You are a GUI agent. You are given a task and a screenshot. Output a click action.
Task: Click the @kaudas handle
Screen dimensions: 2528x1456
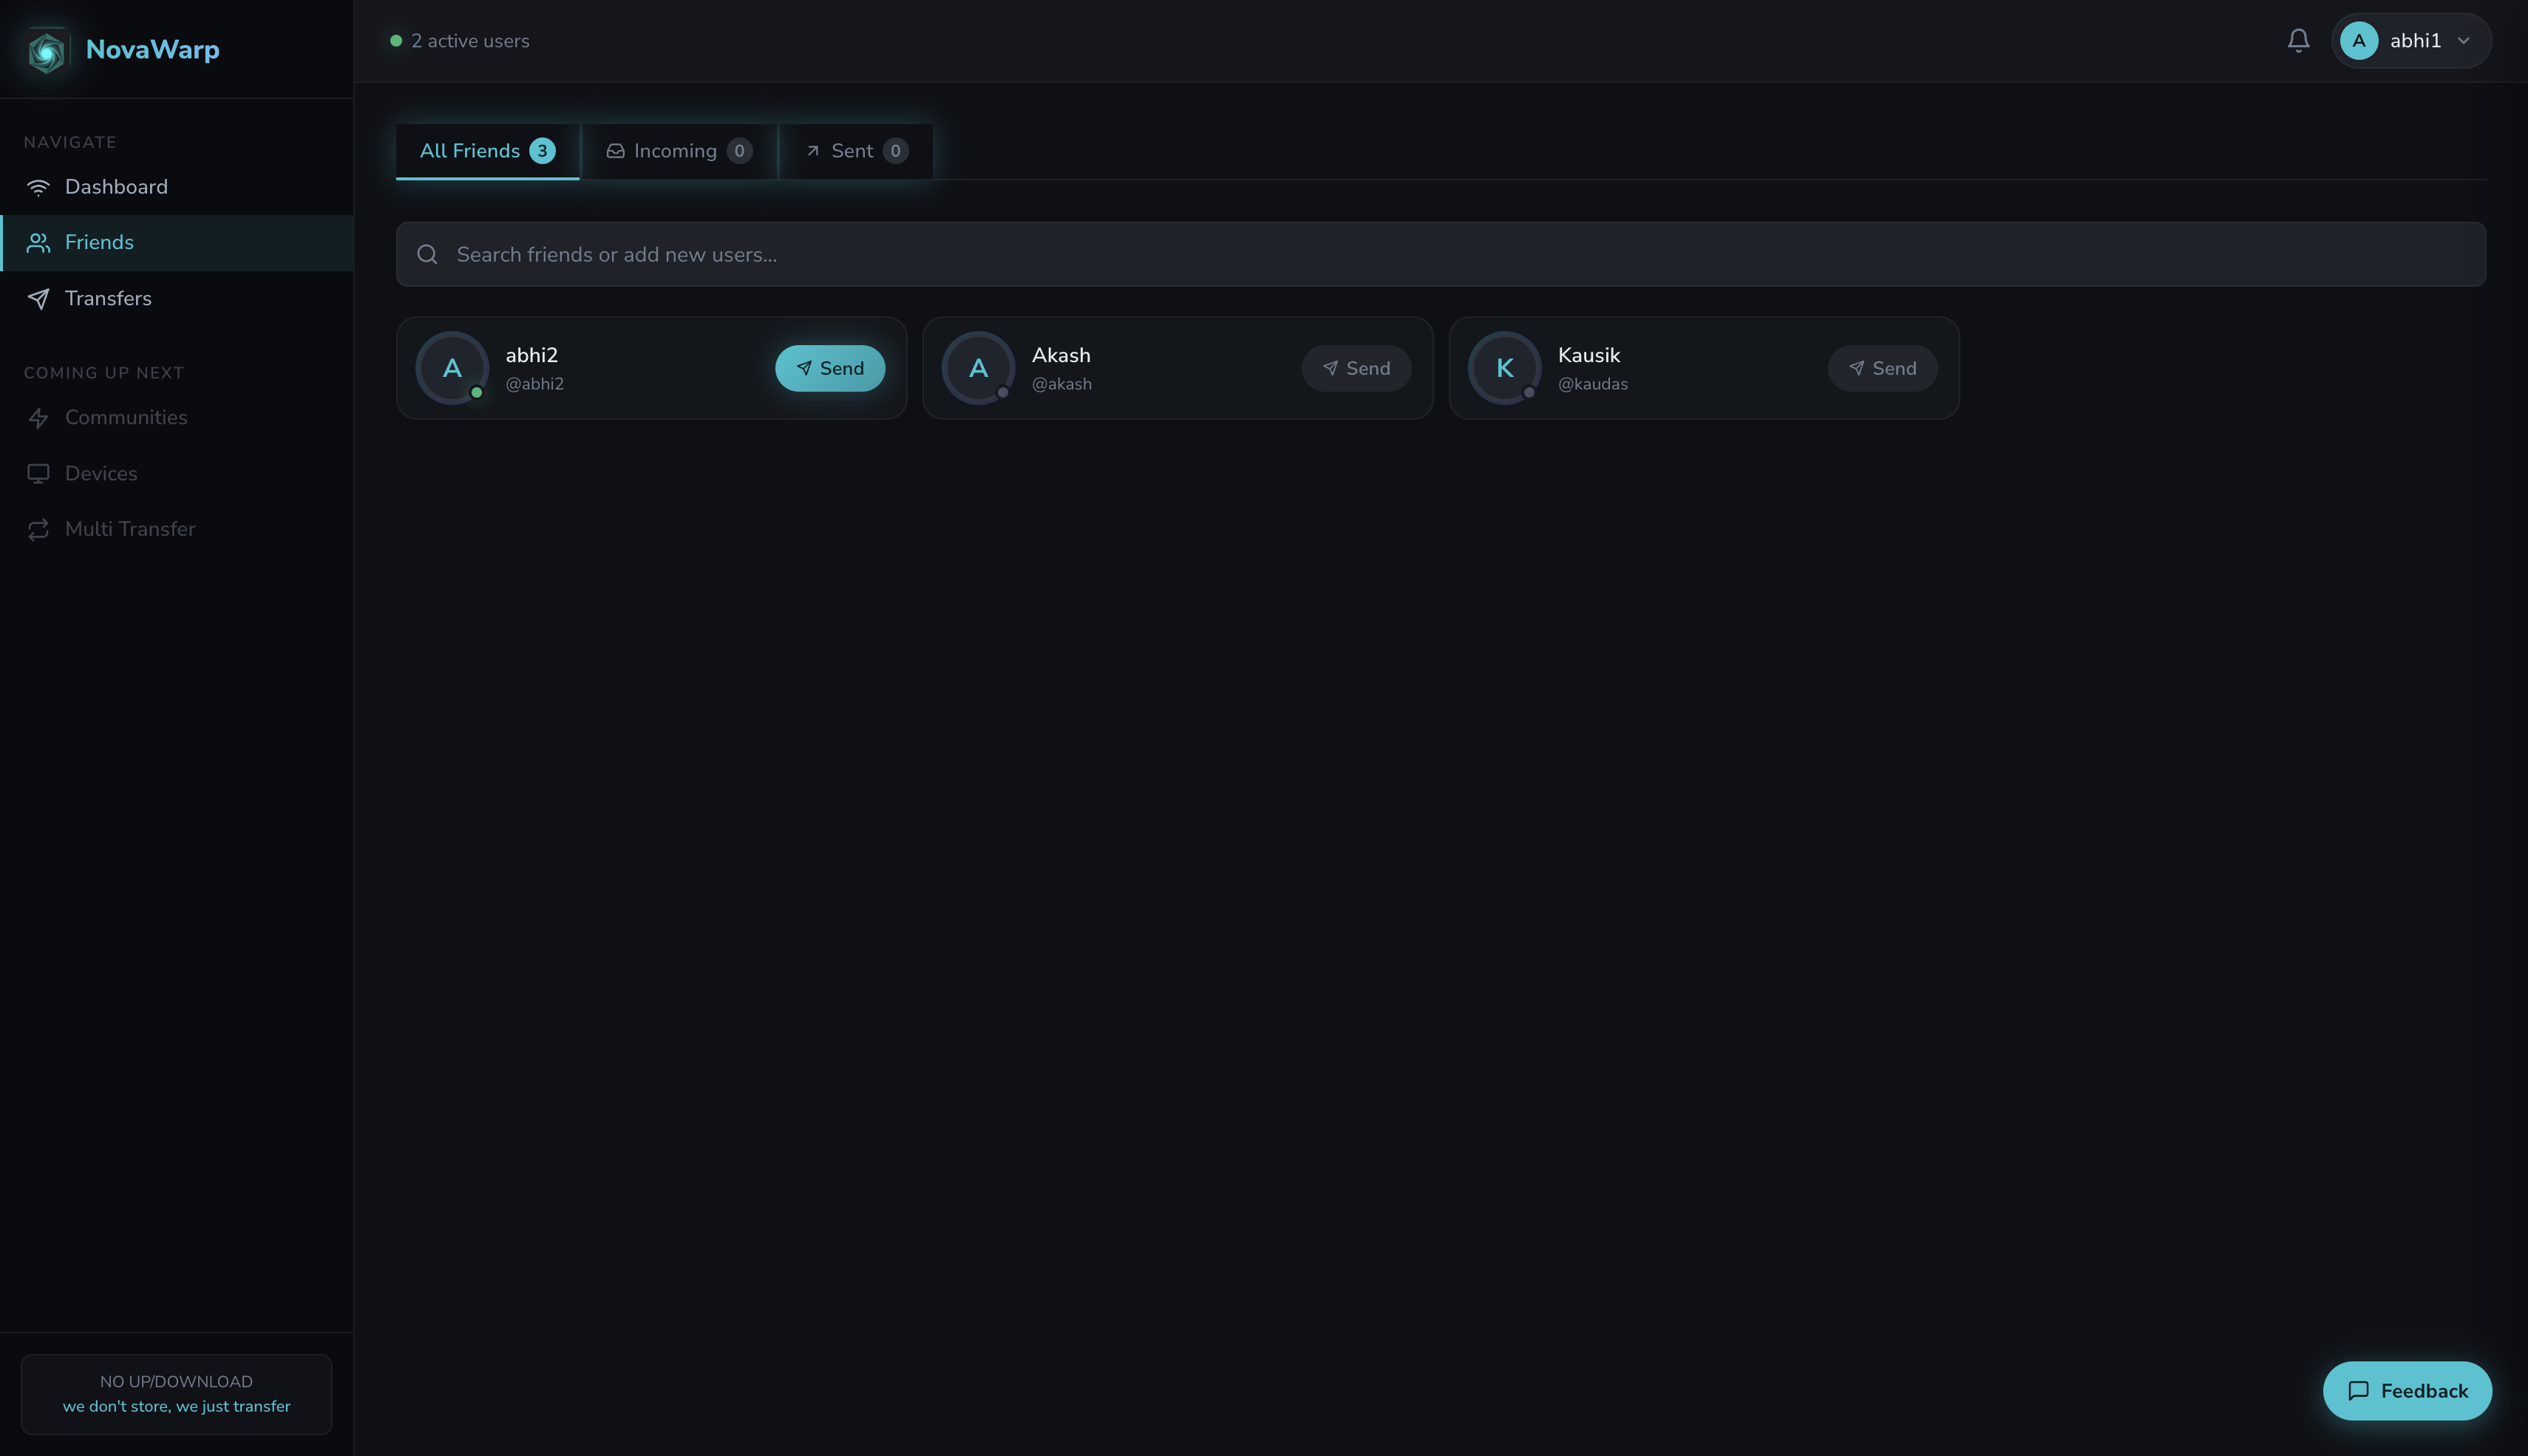[1592, 384]
